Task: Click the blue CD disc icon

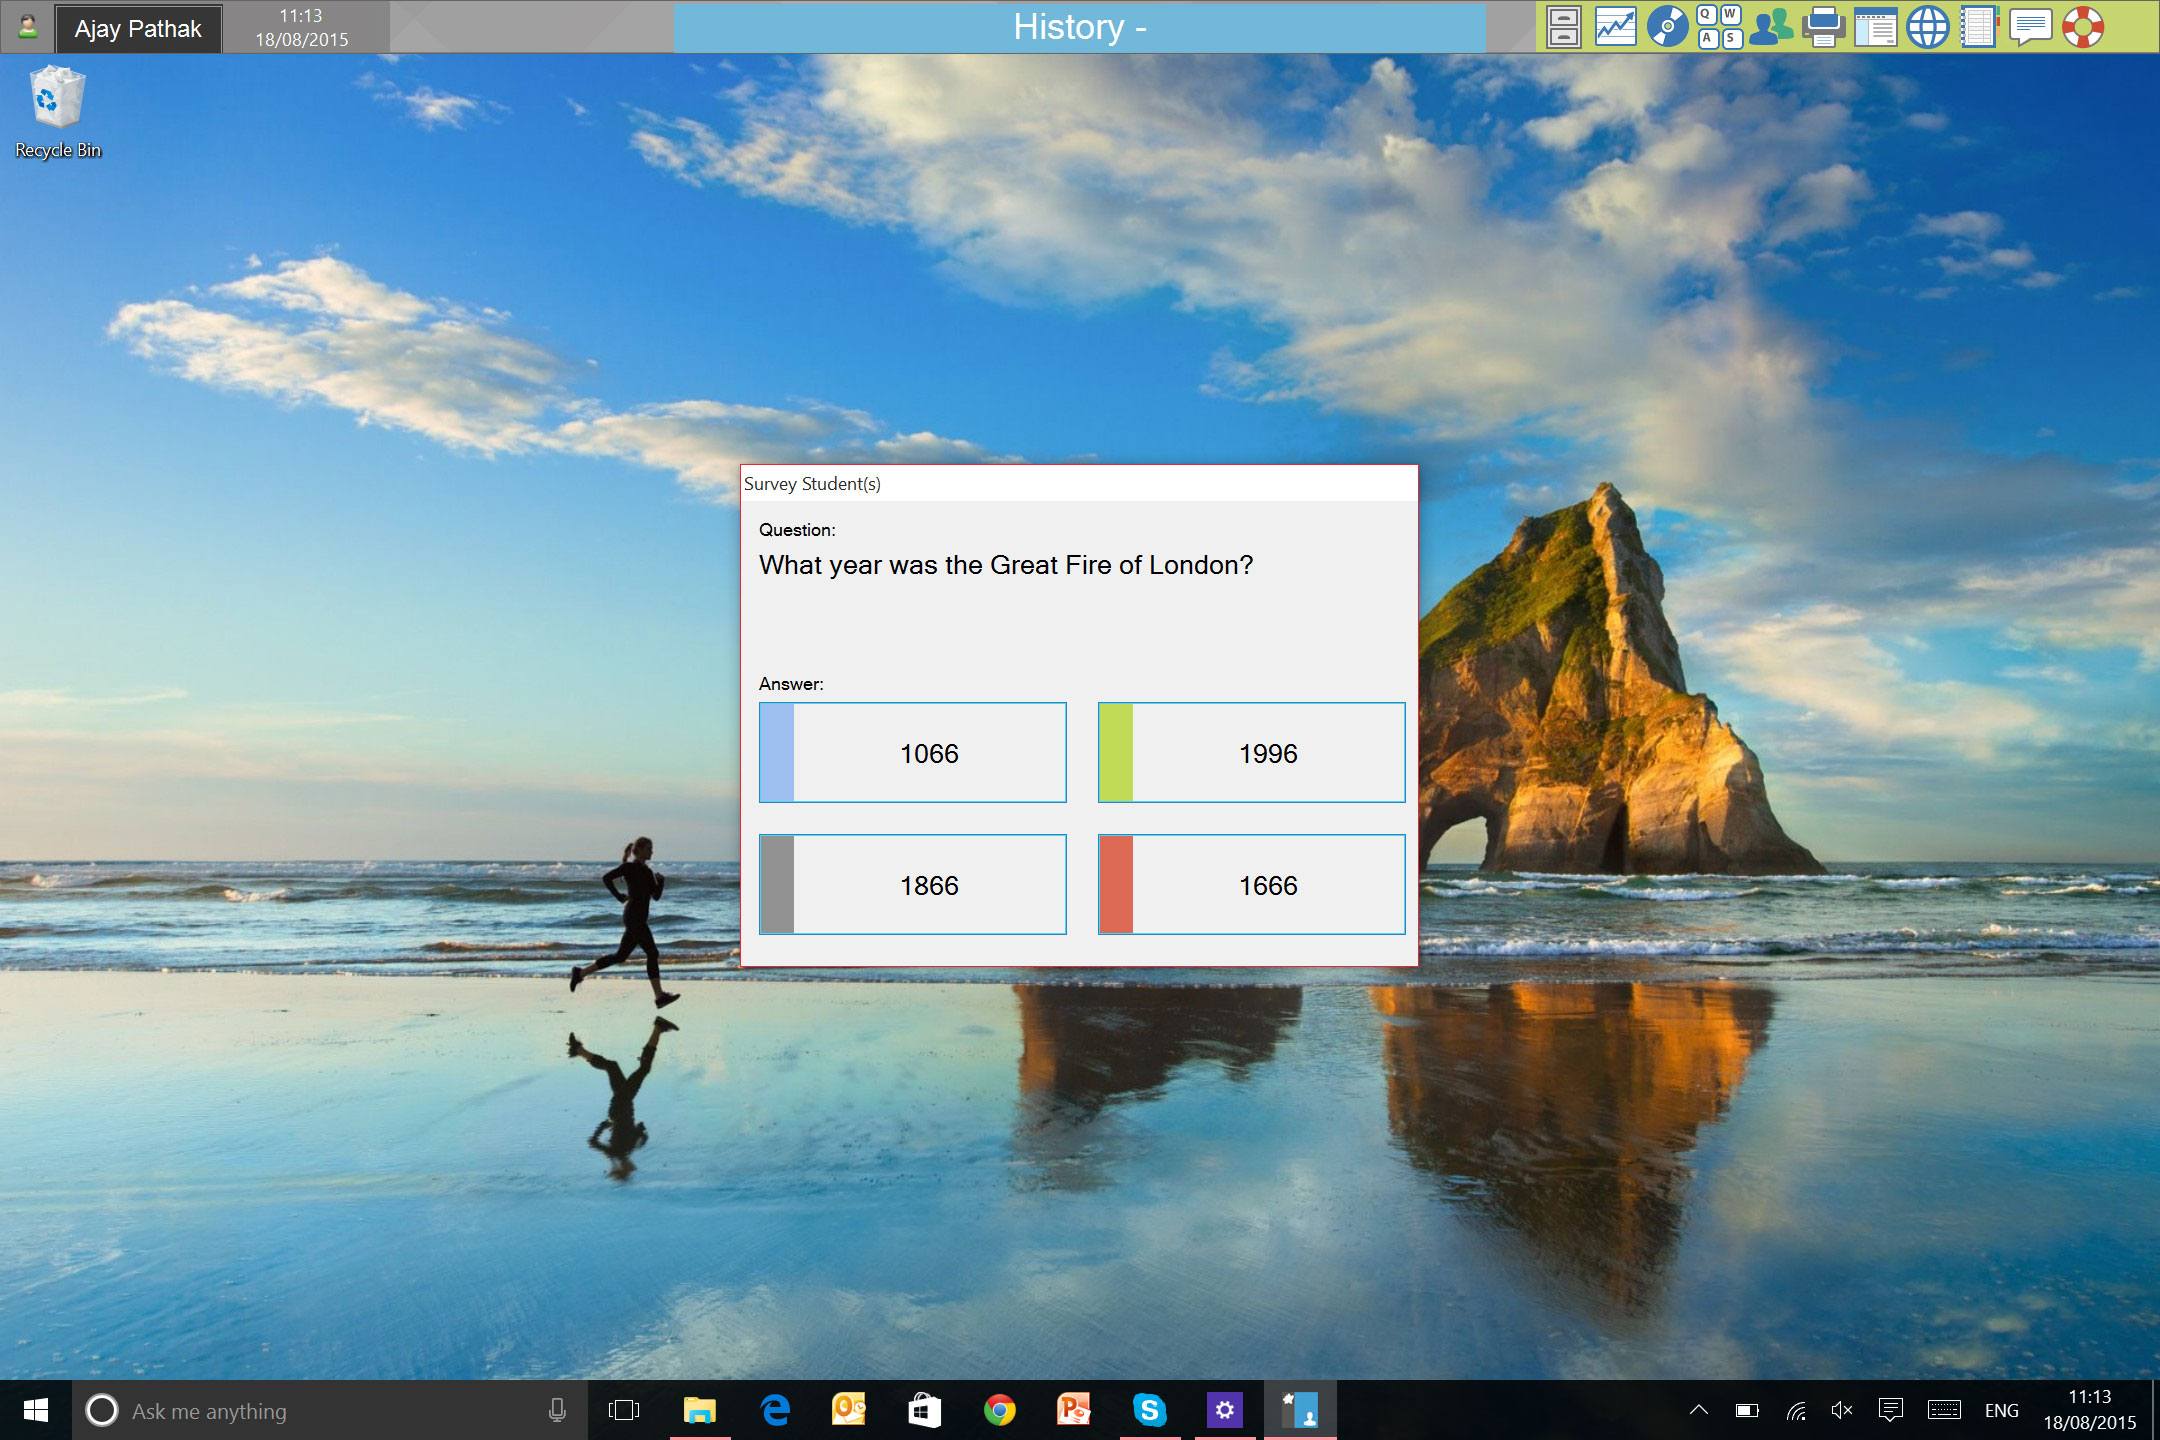Action: click(1667, 27)
